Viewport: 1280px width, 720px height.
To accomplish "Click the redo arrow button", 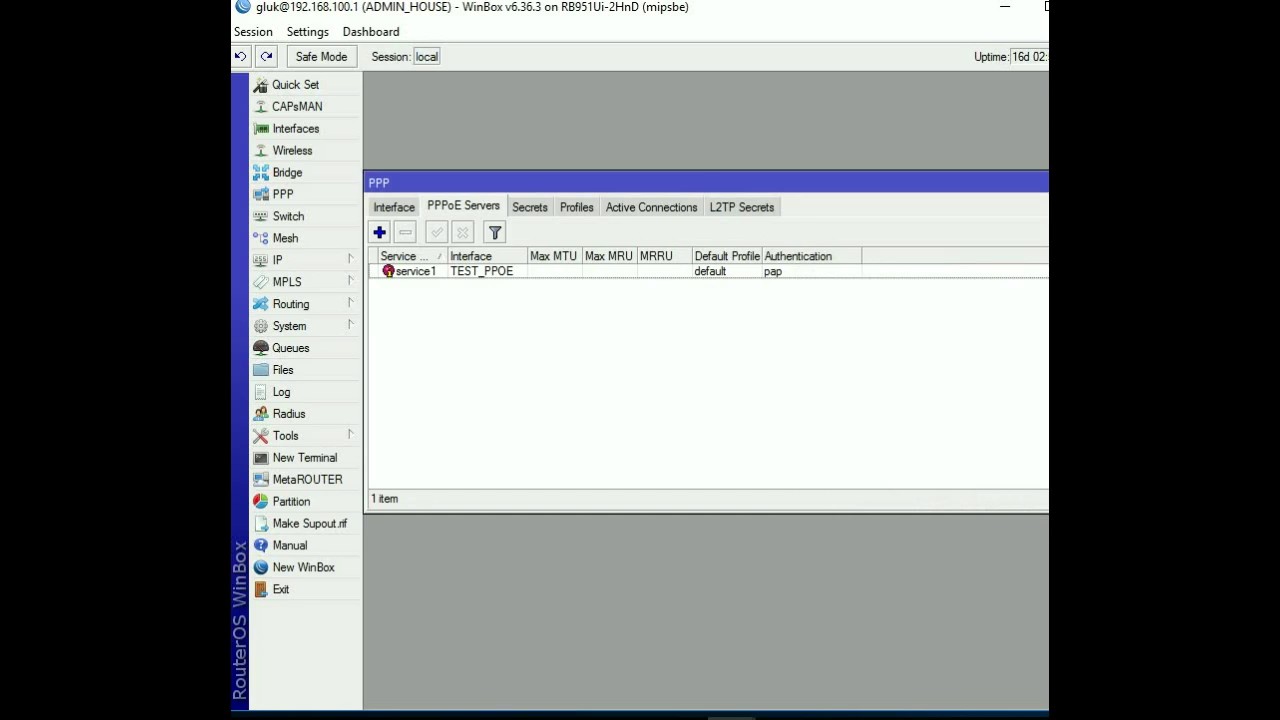I will pyautogui.click(x=266, y=57).
